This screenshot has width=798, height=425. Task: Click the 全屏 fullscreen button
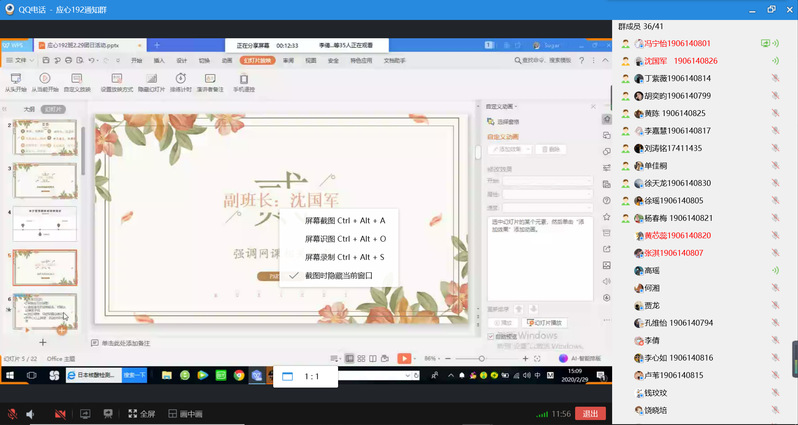[140, 413]
